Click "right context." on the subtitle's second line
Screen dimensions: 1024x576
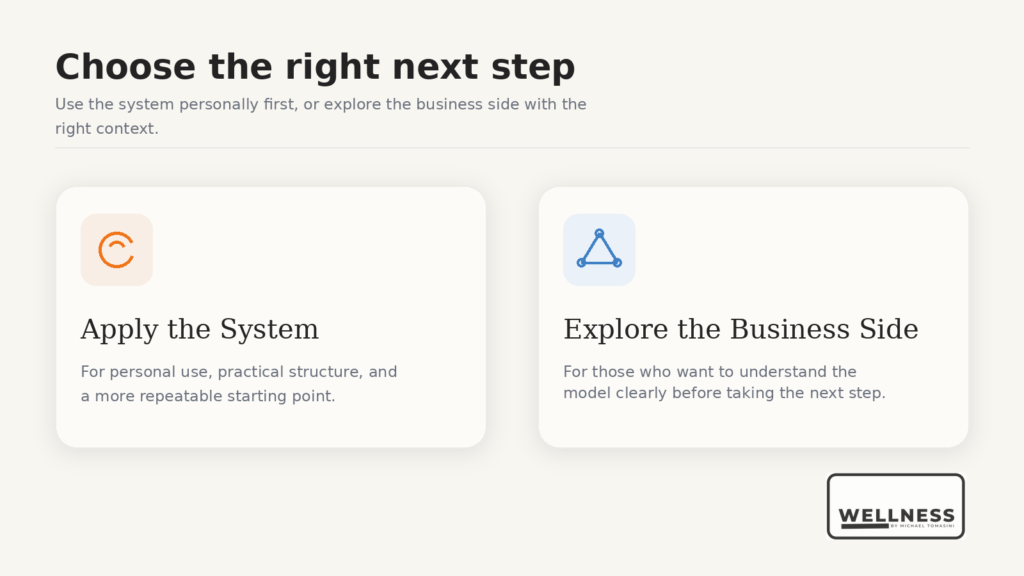pyautogui.click(x=107, y=129)
